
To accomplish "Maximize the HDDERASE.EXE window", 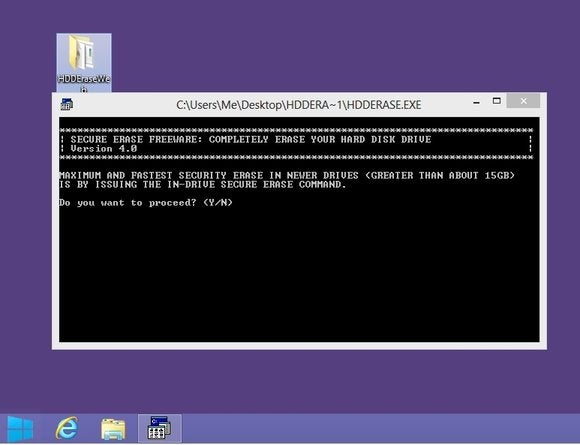I will 496,101.
